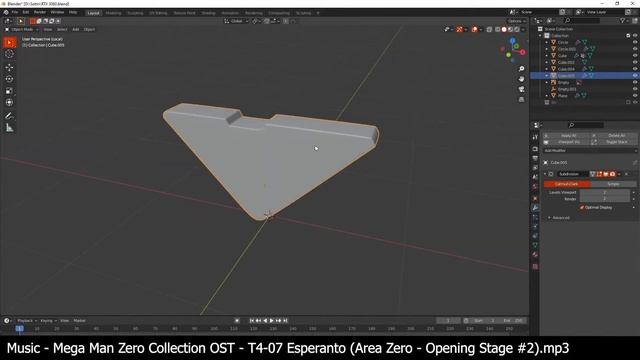Open the Texture properties checker tab
Image resolution: width=640 pixels, height=360 pixels.
(x=535, y=266)
